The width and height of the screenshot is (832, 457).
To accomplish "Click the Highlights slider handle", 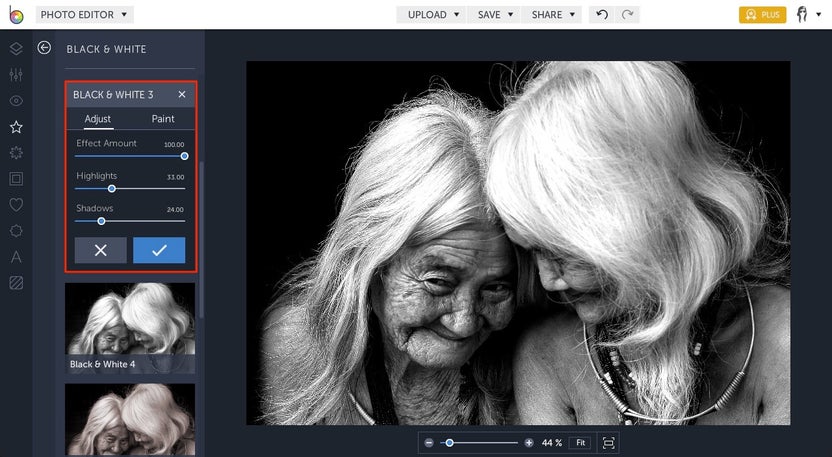I will pos(112,188).
